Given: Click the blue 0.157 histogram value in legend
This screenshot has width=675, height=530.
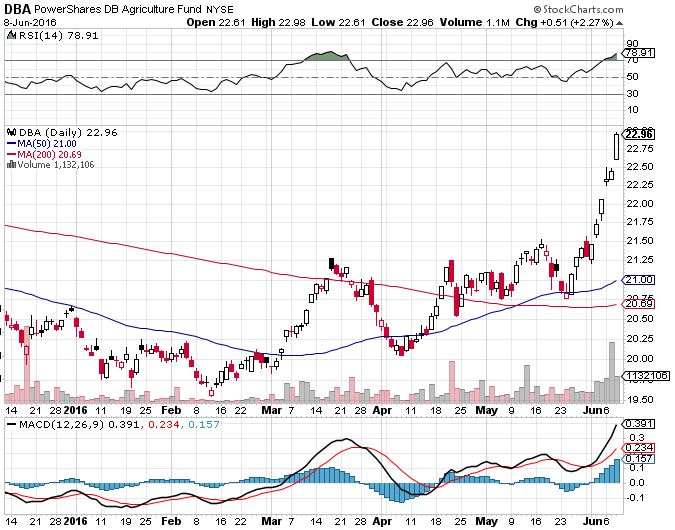Looking at the screenshot, I should (204, 425).
